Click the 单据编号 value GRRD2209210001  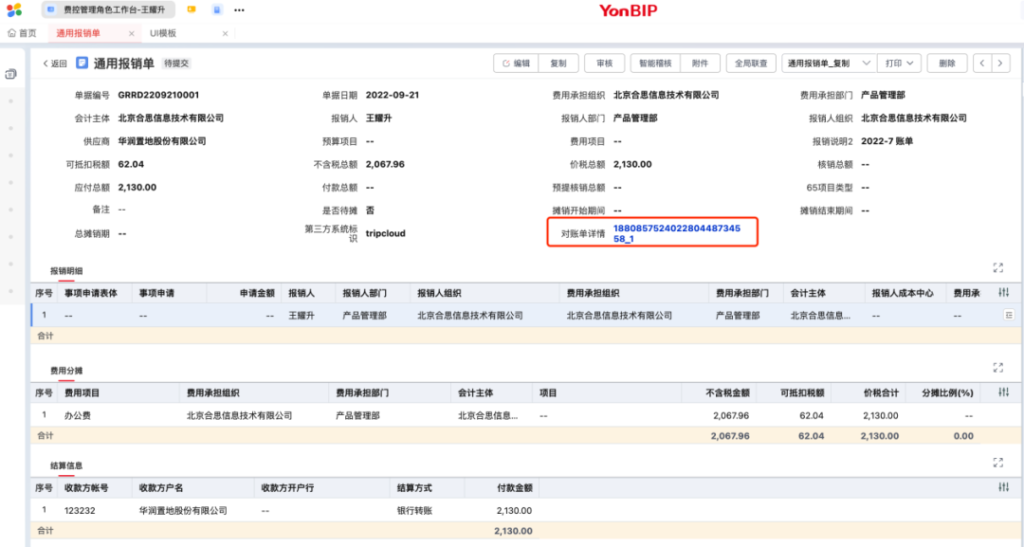(159, 95)
